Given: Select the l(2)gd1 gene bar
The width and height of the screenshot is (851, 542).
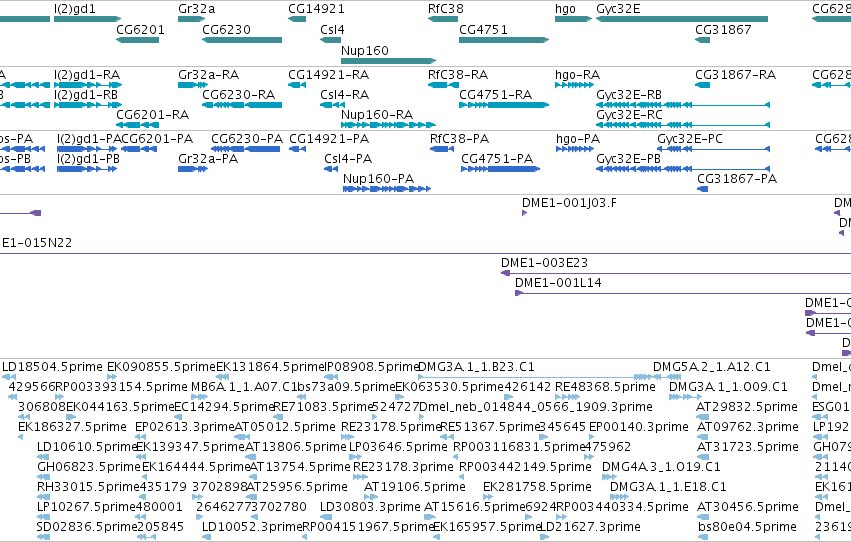Looking at the screenshot, I should point(87,19).
